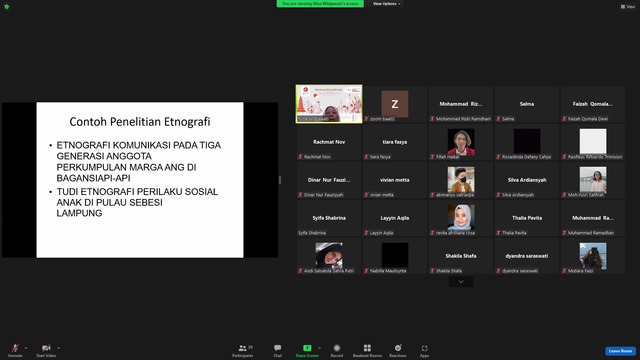This screenshot has width=640, height=360.
Task: Click the muted mic icon beside zoom baa02
Action: [366, 119]
